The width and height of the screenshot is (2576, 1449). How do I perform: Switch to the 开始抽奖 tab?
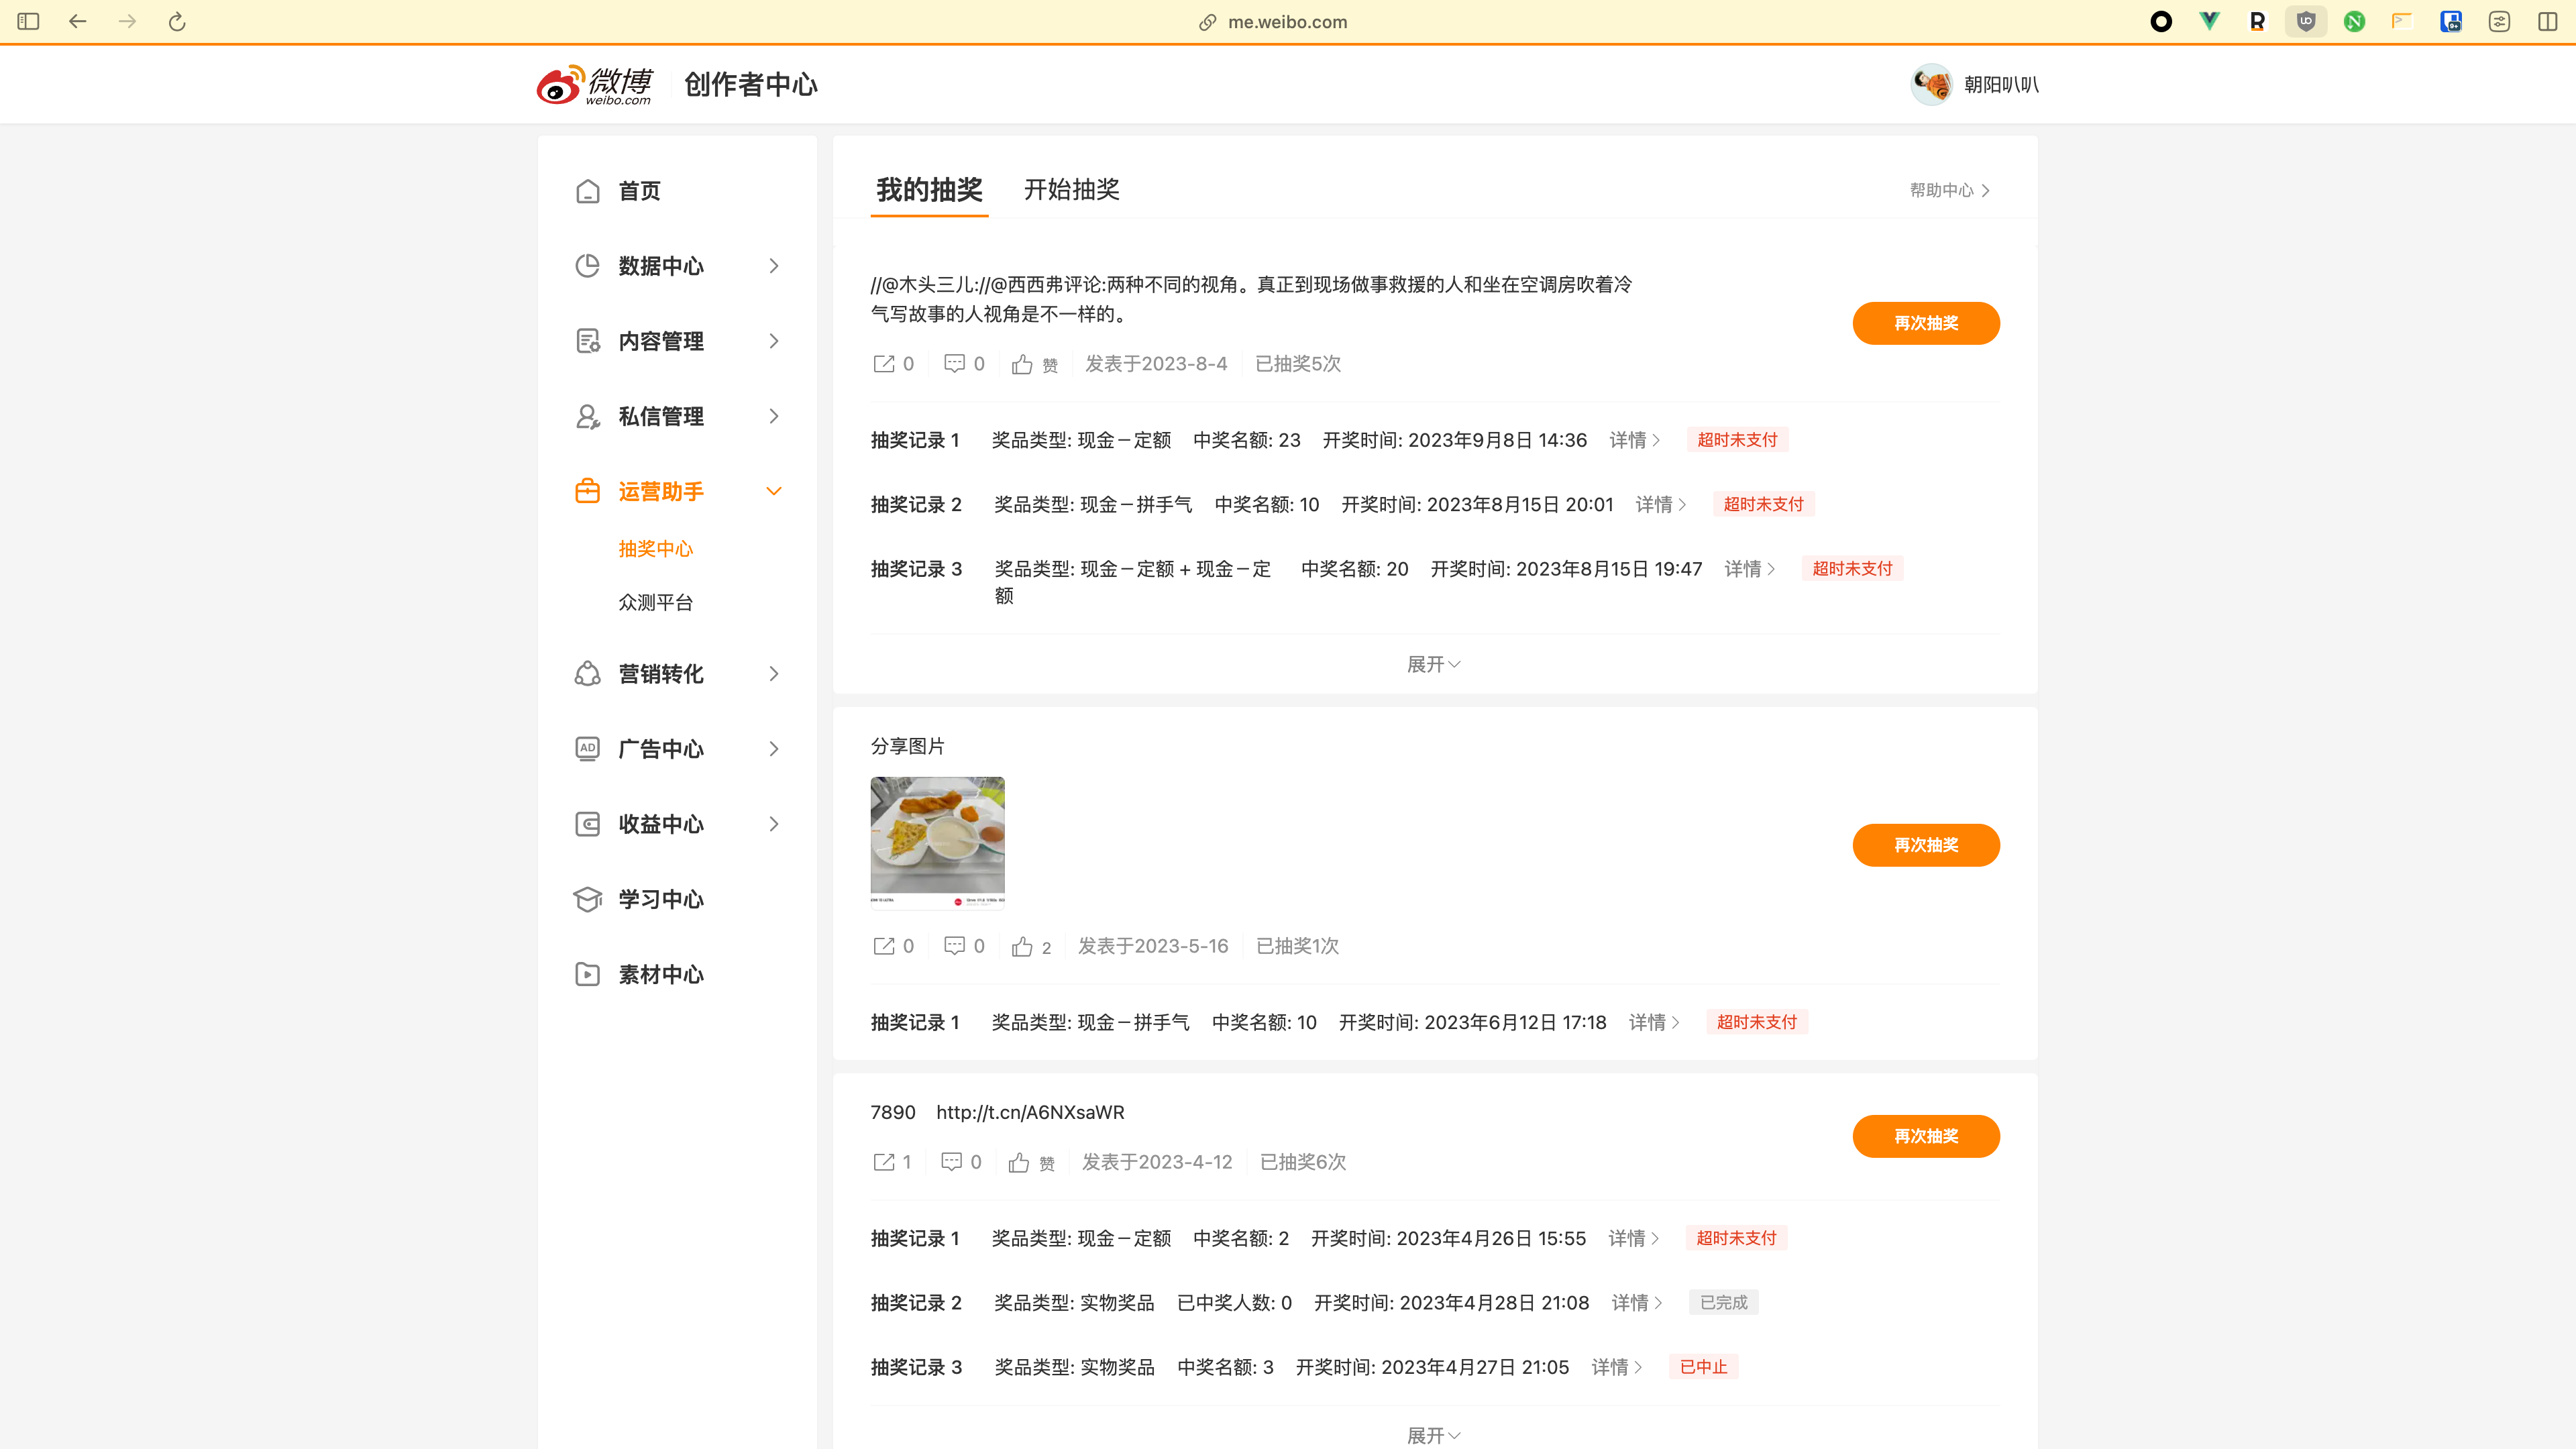tap(1071, 190)
